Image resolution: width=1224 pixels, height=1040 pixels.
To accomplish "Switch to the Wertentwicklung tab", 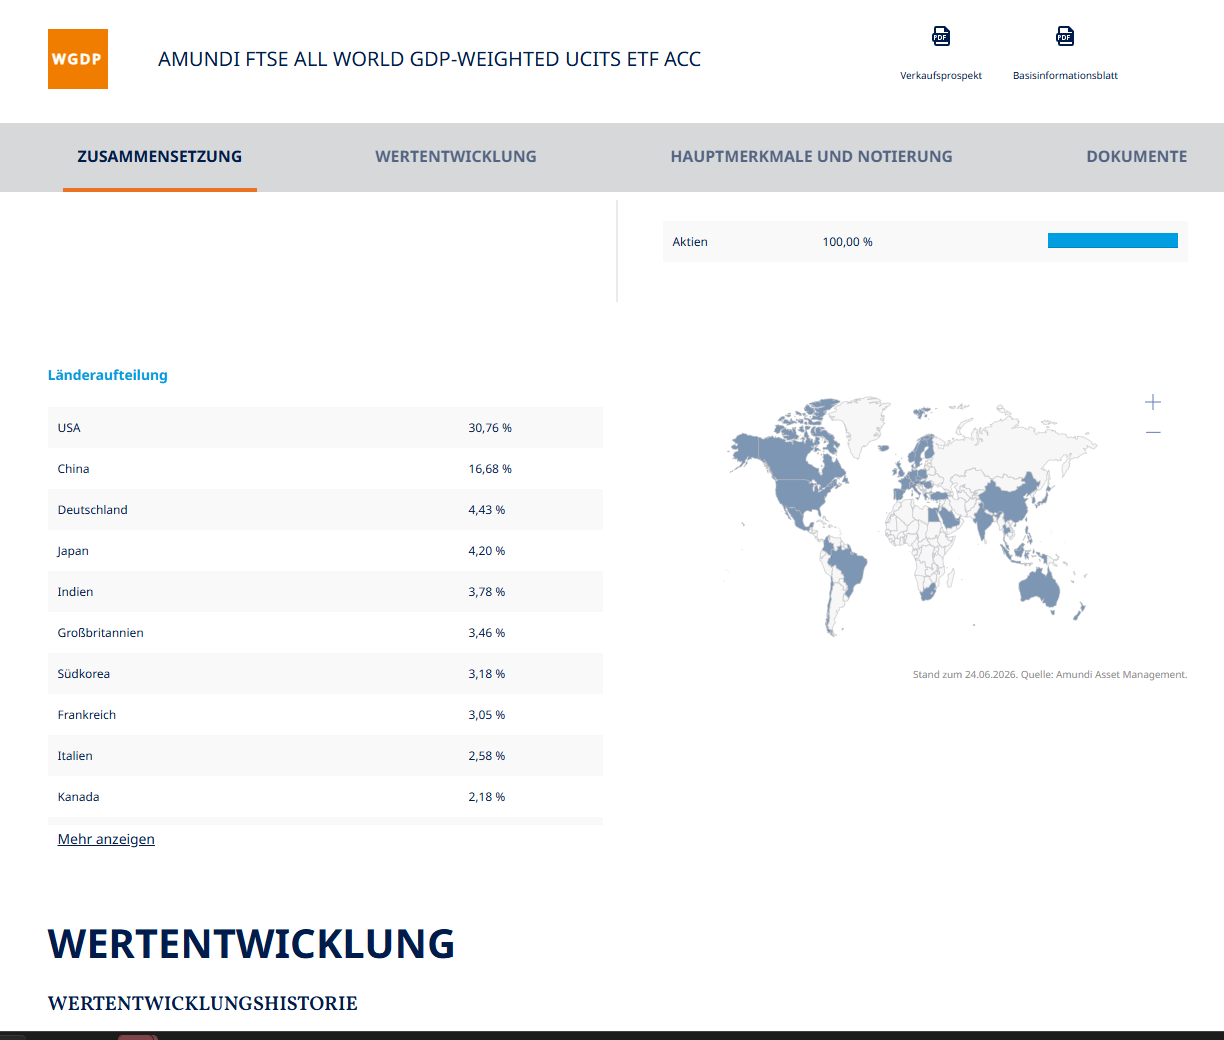I will tap(456, 156).
